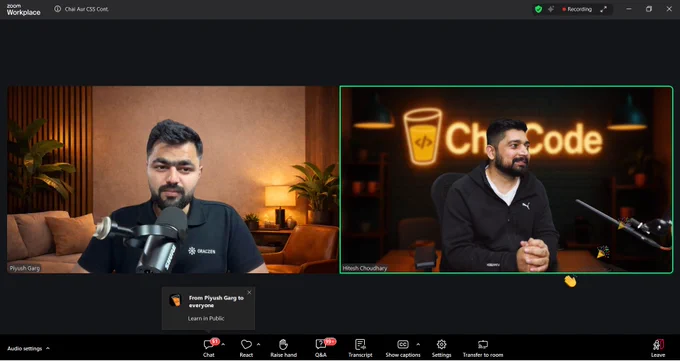Open meeting Settings gear

441,345
